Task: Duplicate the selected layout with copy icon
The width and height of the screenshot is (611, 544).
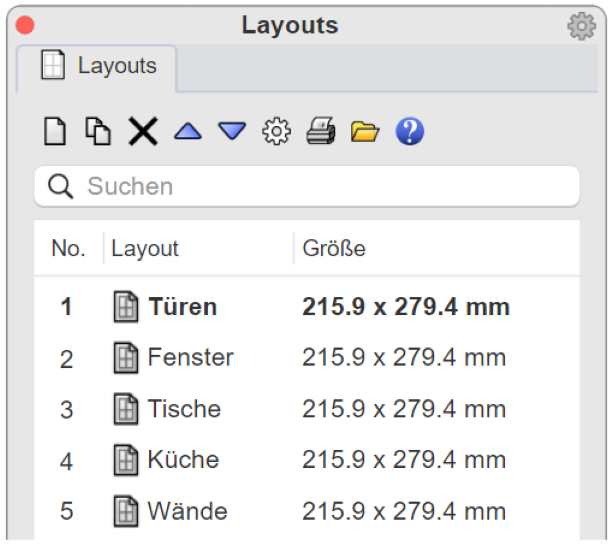Action: coord(98,131)
